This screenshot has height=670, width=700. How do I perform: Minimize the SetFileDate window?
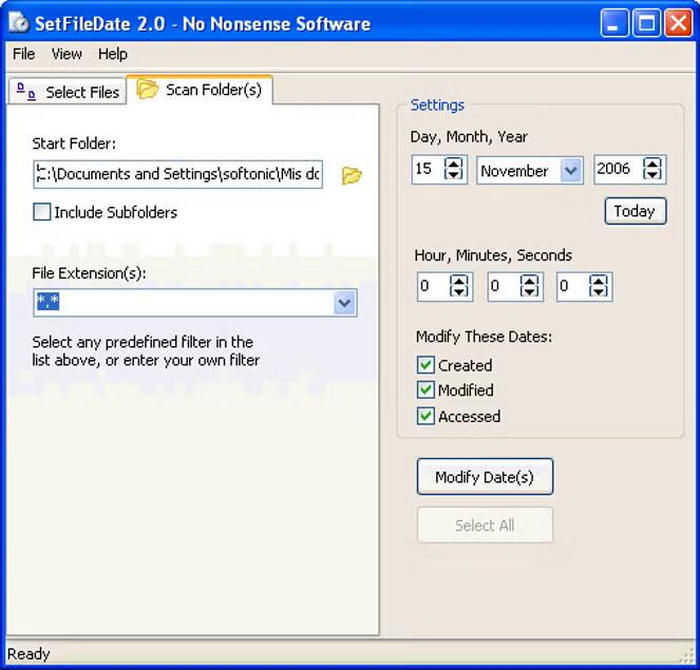click(x=614, y=22)
